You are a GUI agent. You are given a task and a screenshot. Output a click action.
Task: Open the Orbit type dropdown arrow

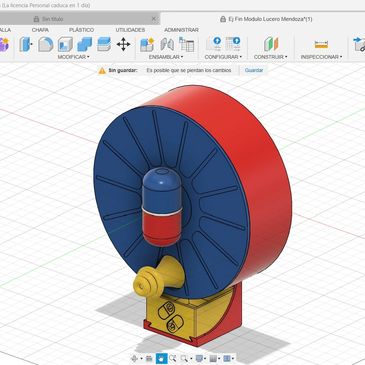[x=141, y=359]
